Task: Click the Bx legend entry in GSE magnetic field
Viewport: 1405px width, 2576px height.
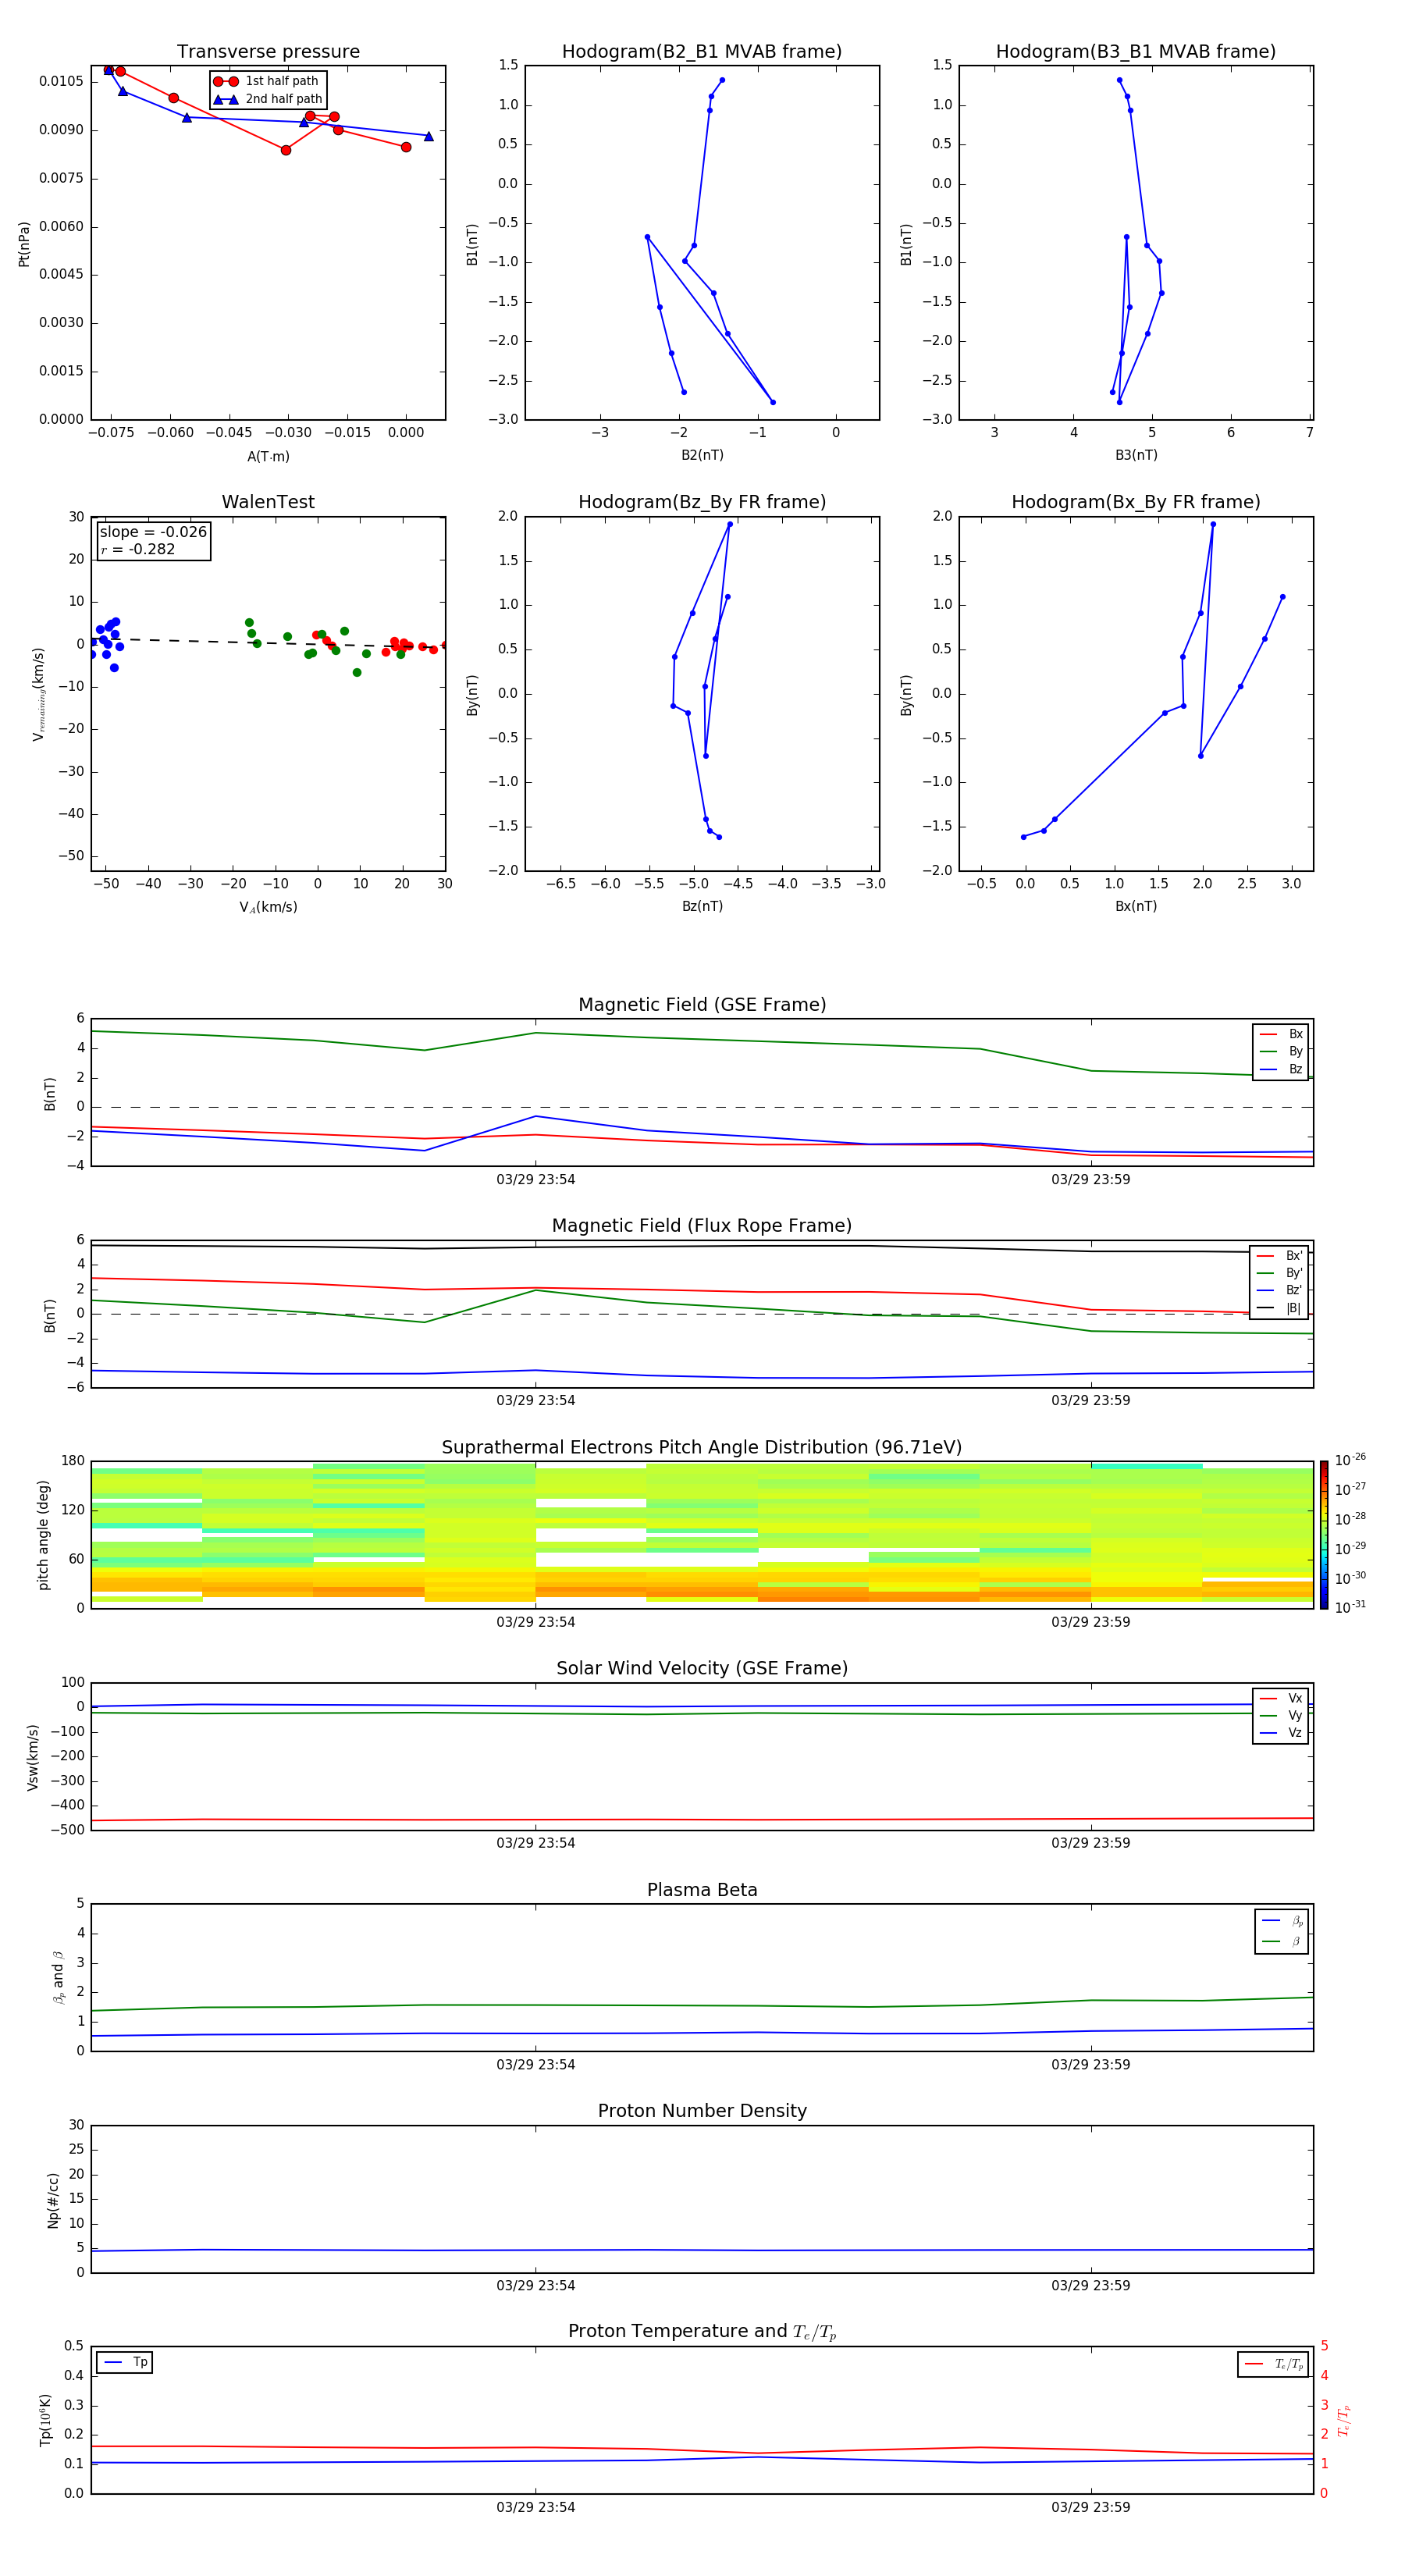Action: [x=1281, y=1034]
